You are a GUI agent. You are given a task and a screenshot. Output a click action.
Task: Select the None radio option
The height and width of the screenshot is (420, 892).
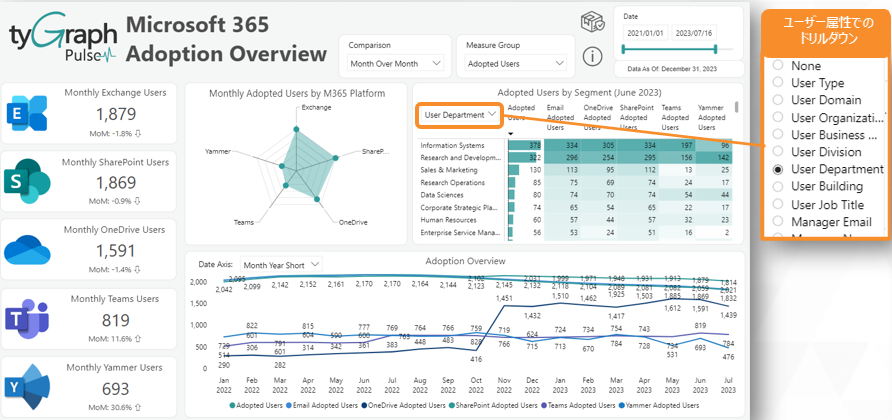coord(777,65)
